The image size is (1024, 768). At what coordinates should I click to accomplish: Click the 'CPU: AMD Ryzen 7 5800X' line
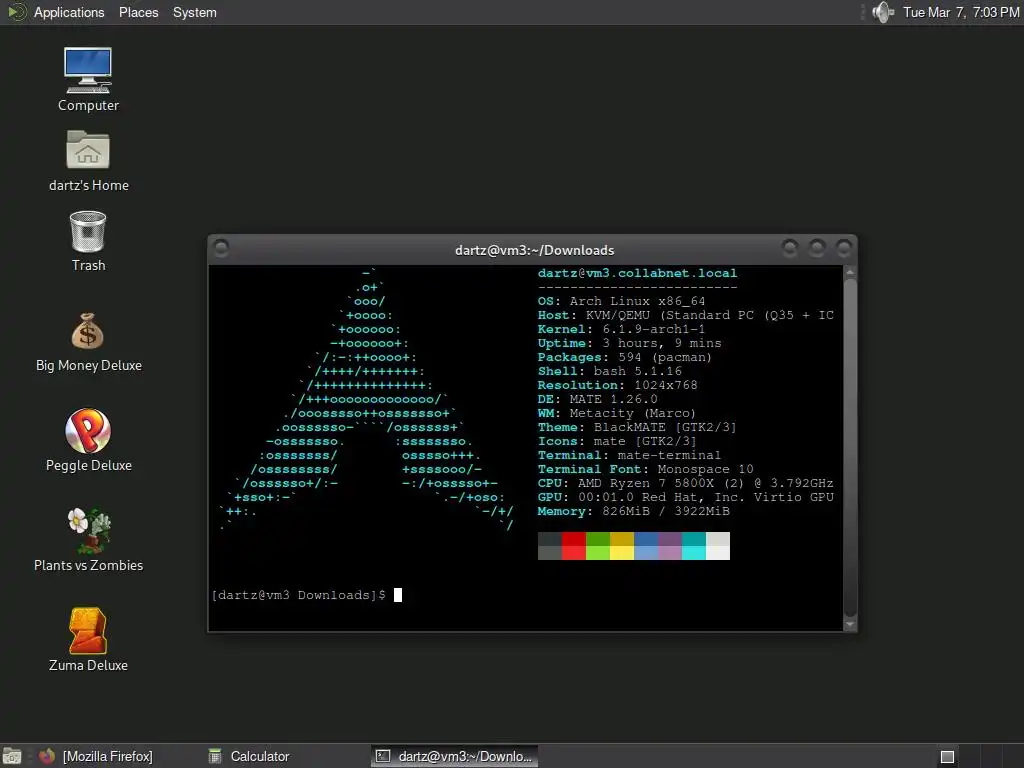[685, 483]
